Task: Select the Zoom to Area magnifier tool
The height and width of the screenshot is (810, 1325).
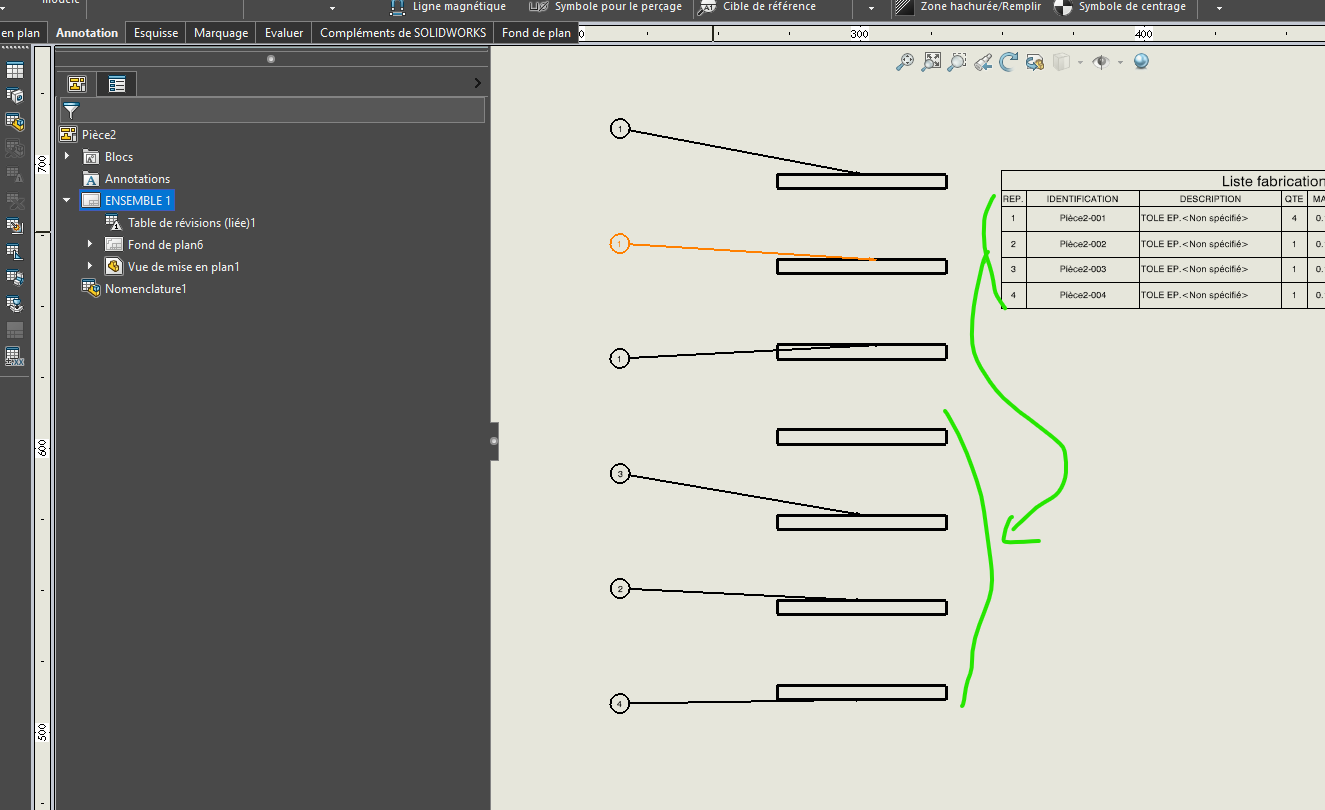Action: pyautogui.click(x=957, y=62)
